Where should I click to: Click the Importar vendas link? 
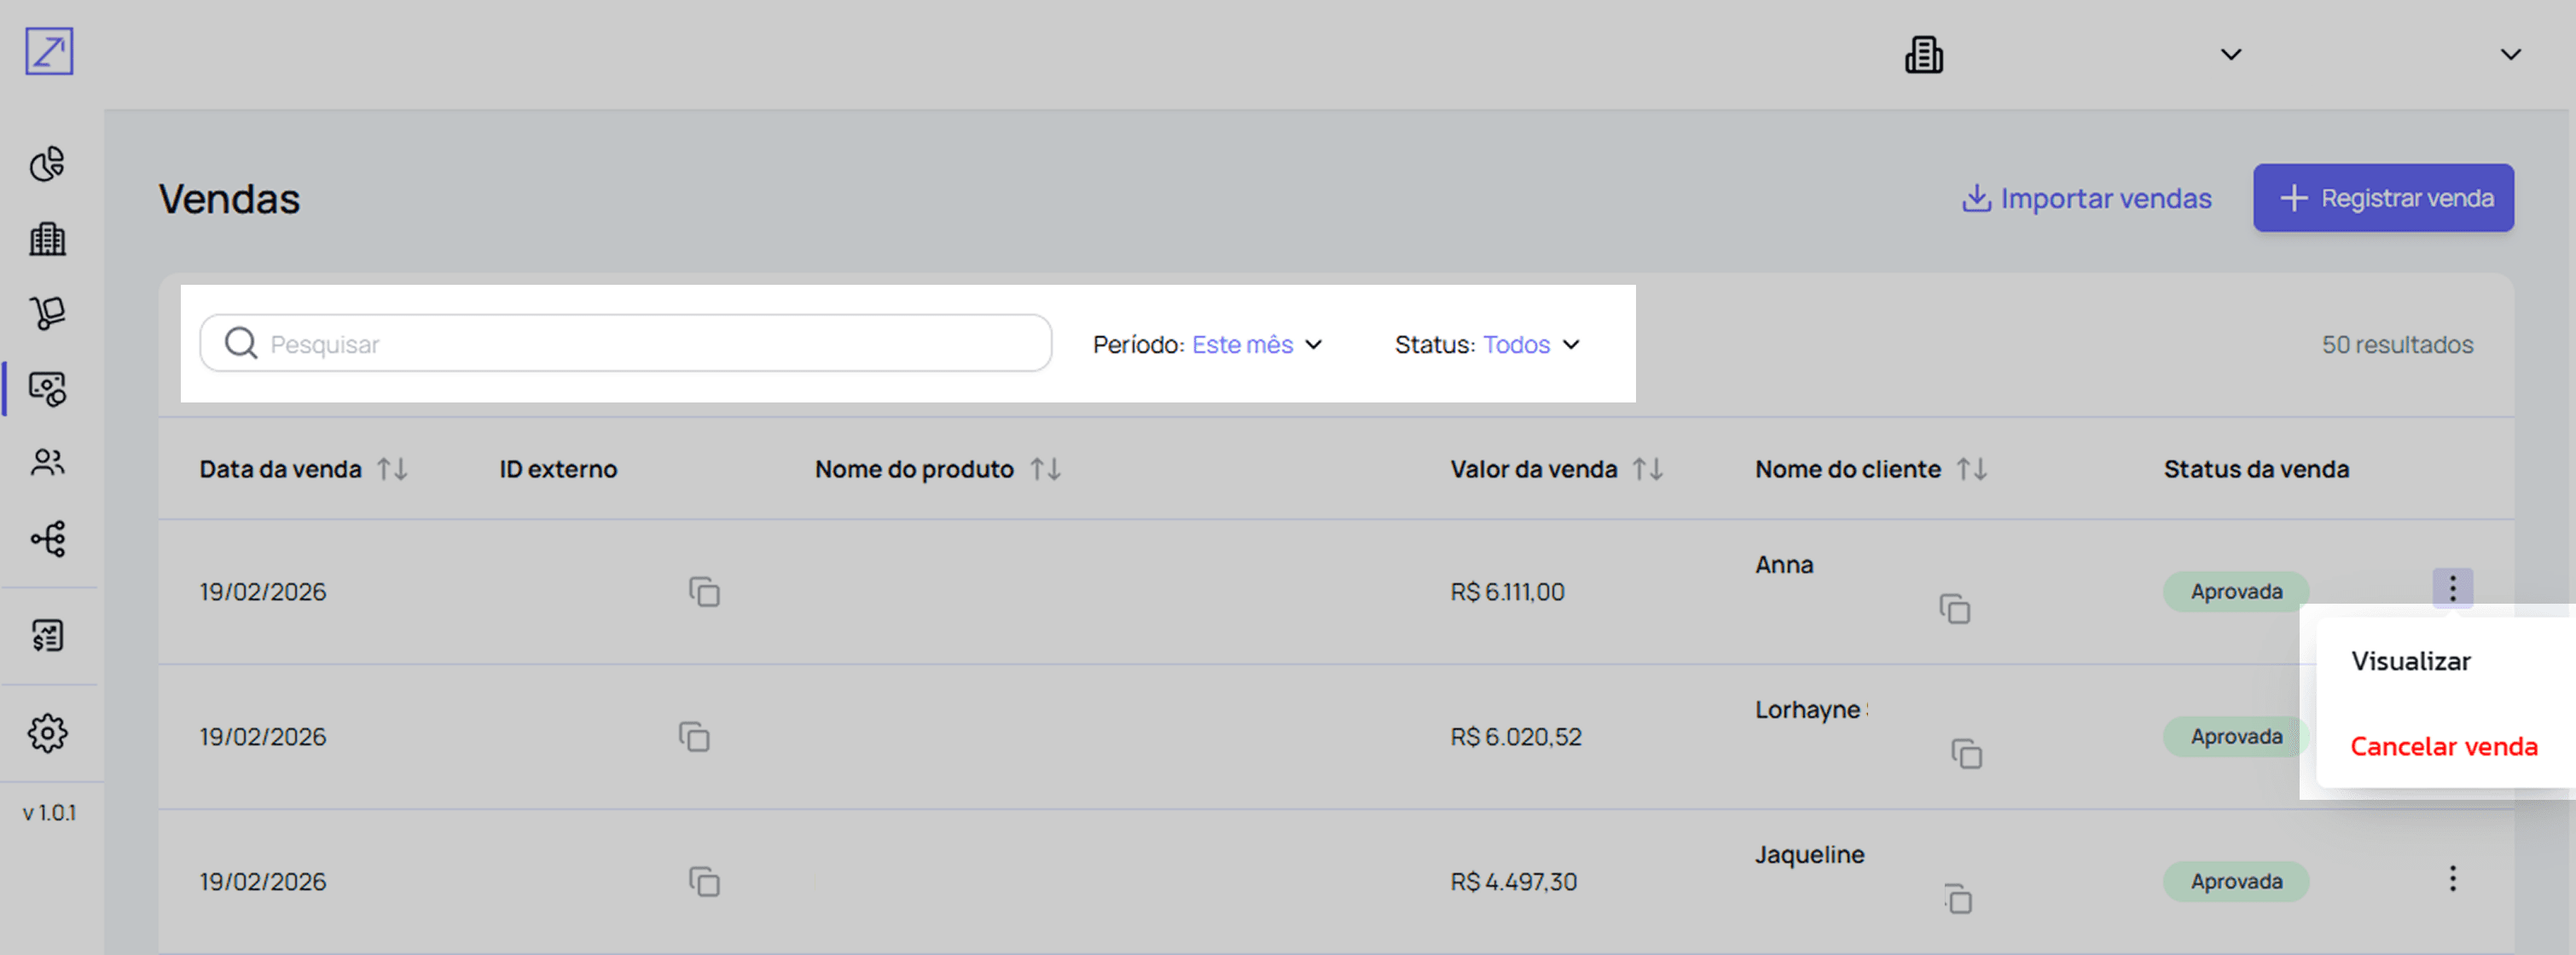click(x=2086, y=198)
